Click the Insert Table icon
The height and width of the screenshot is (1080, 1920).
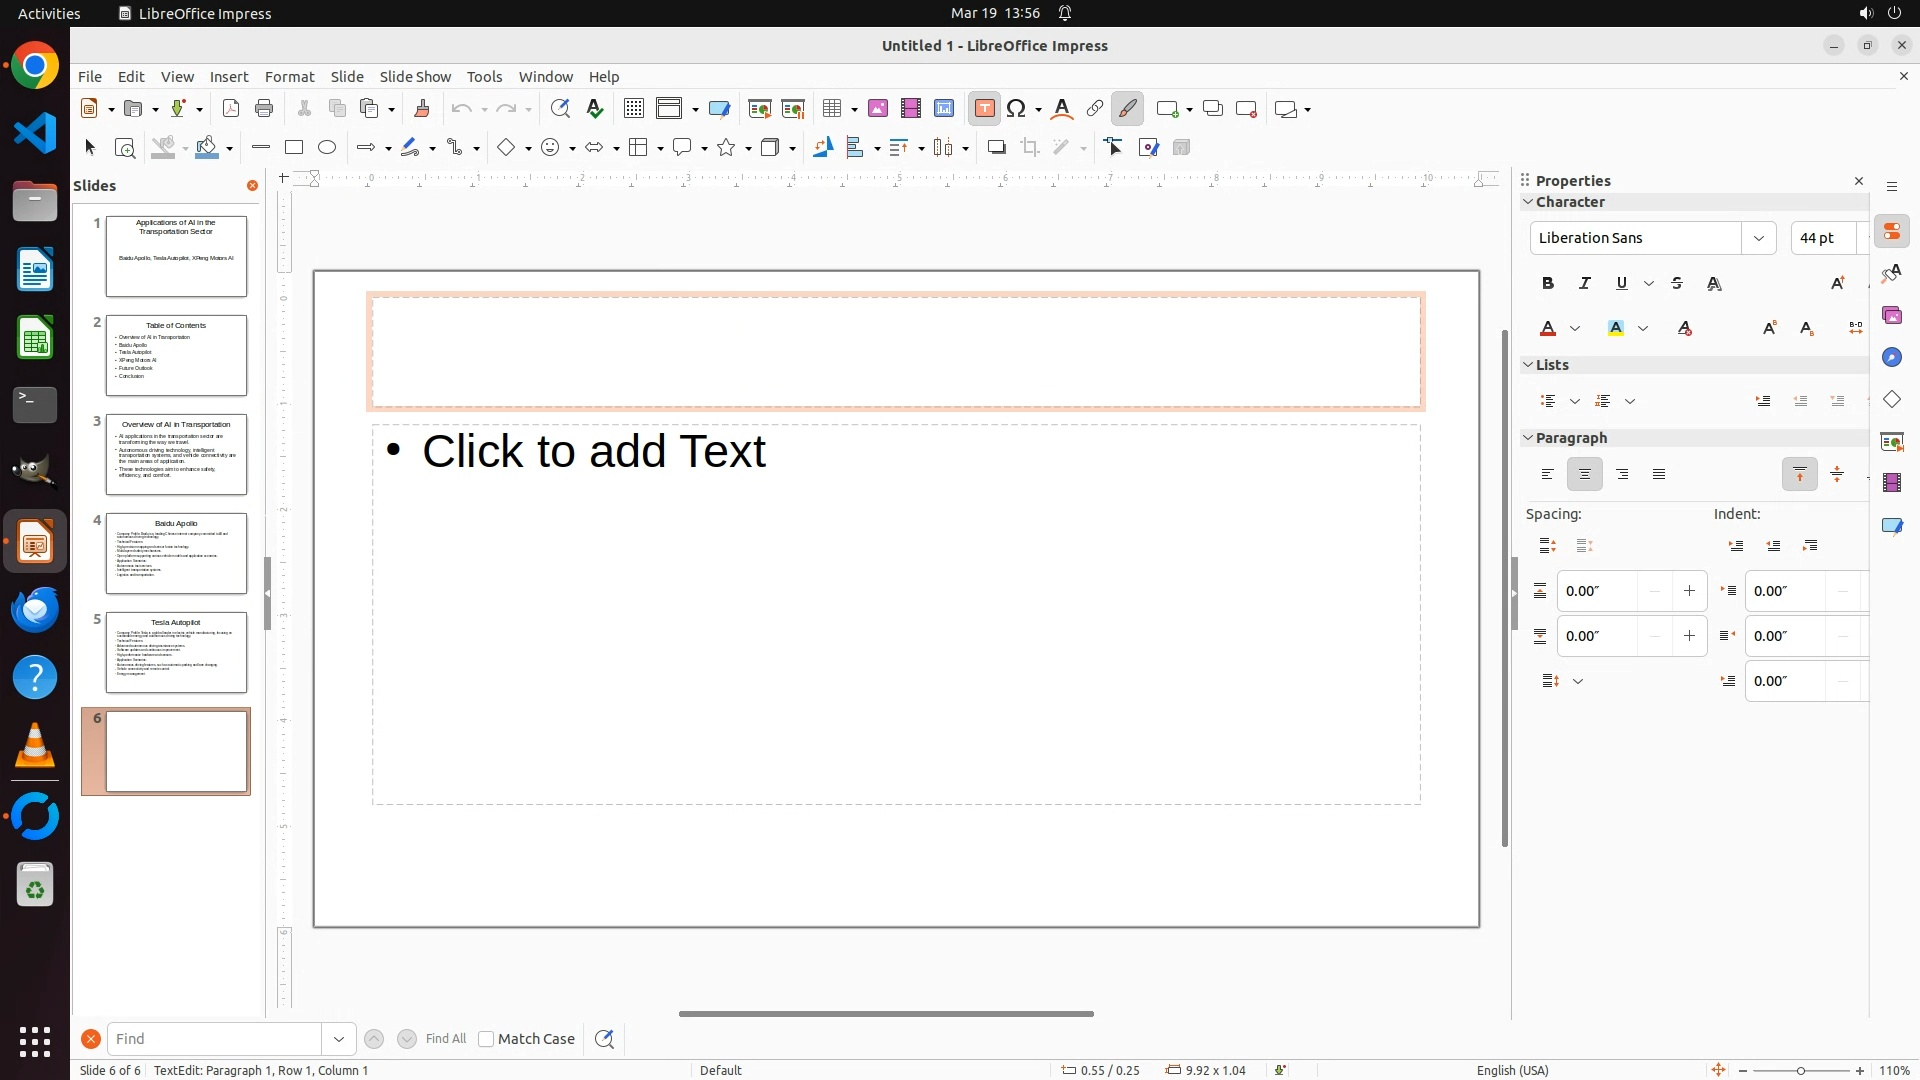click(831, 109)
